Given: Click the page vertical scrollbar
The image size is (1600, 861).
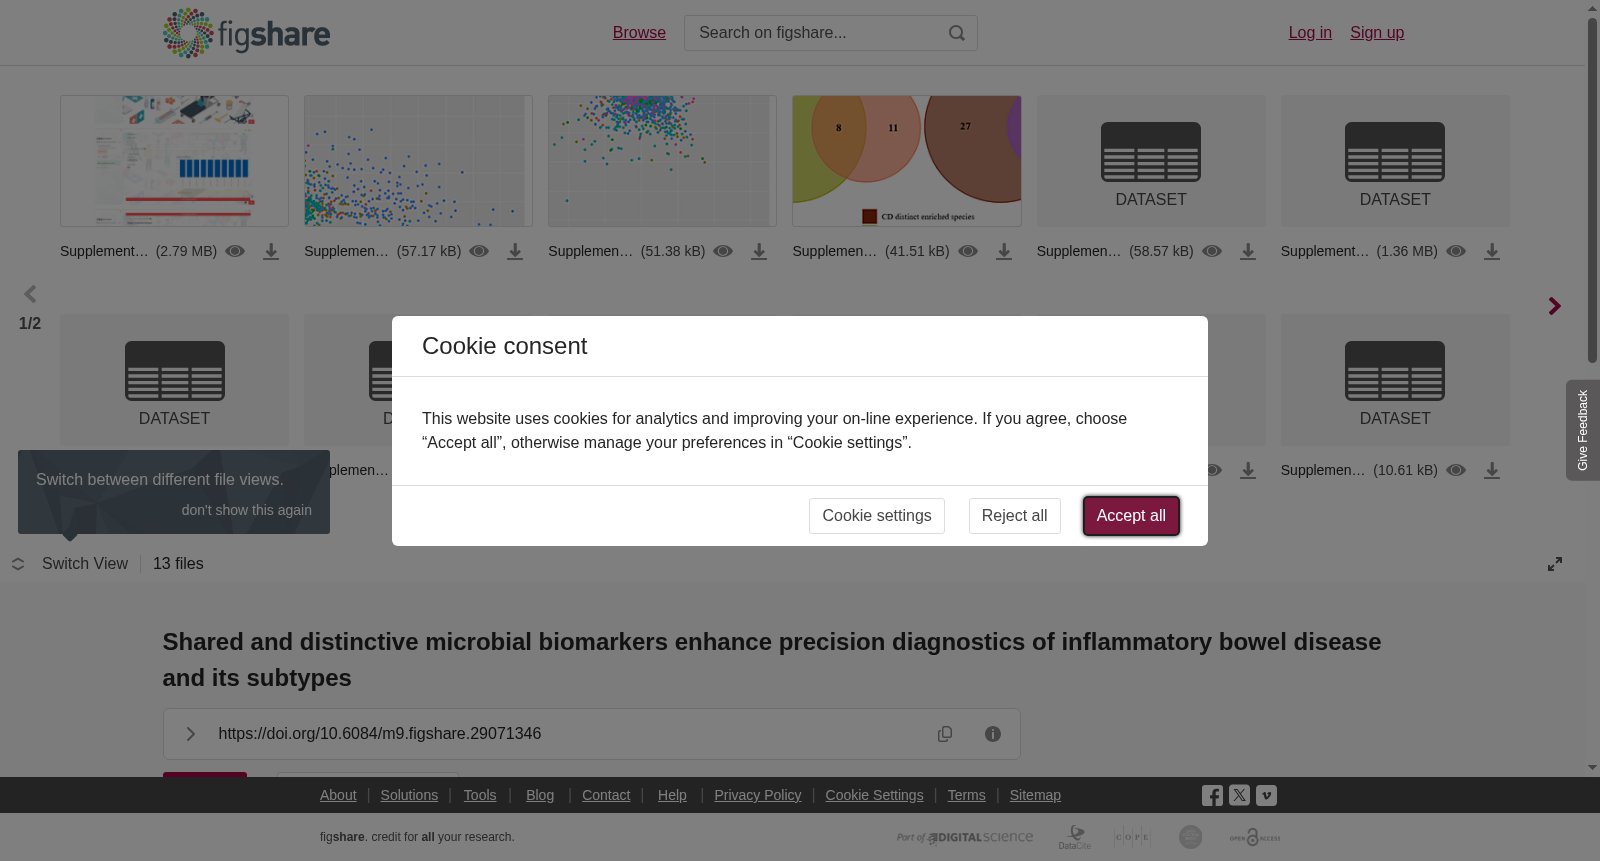Looking at the screenshot, I should point(1592,190).
